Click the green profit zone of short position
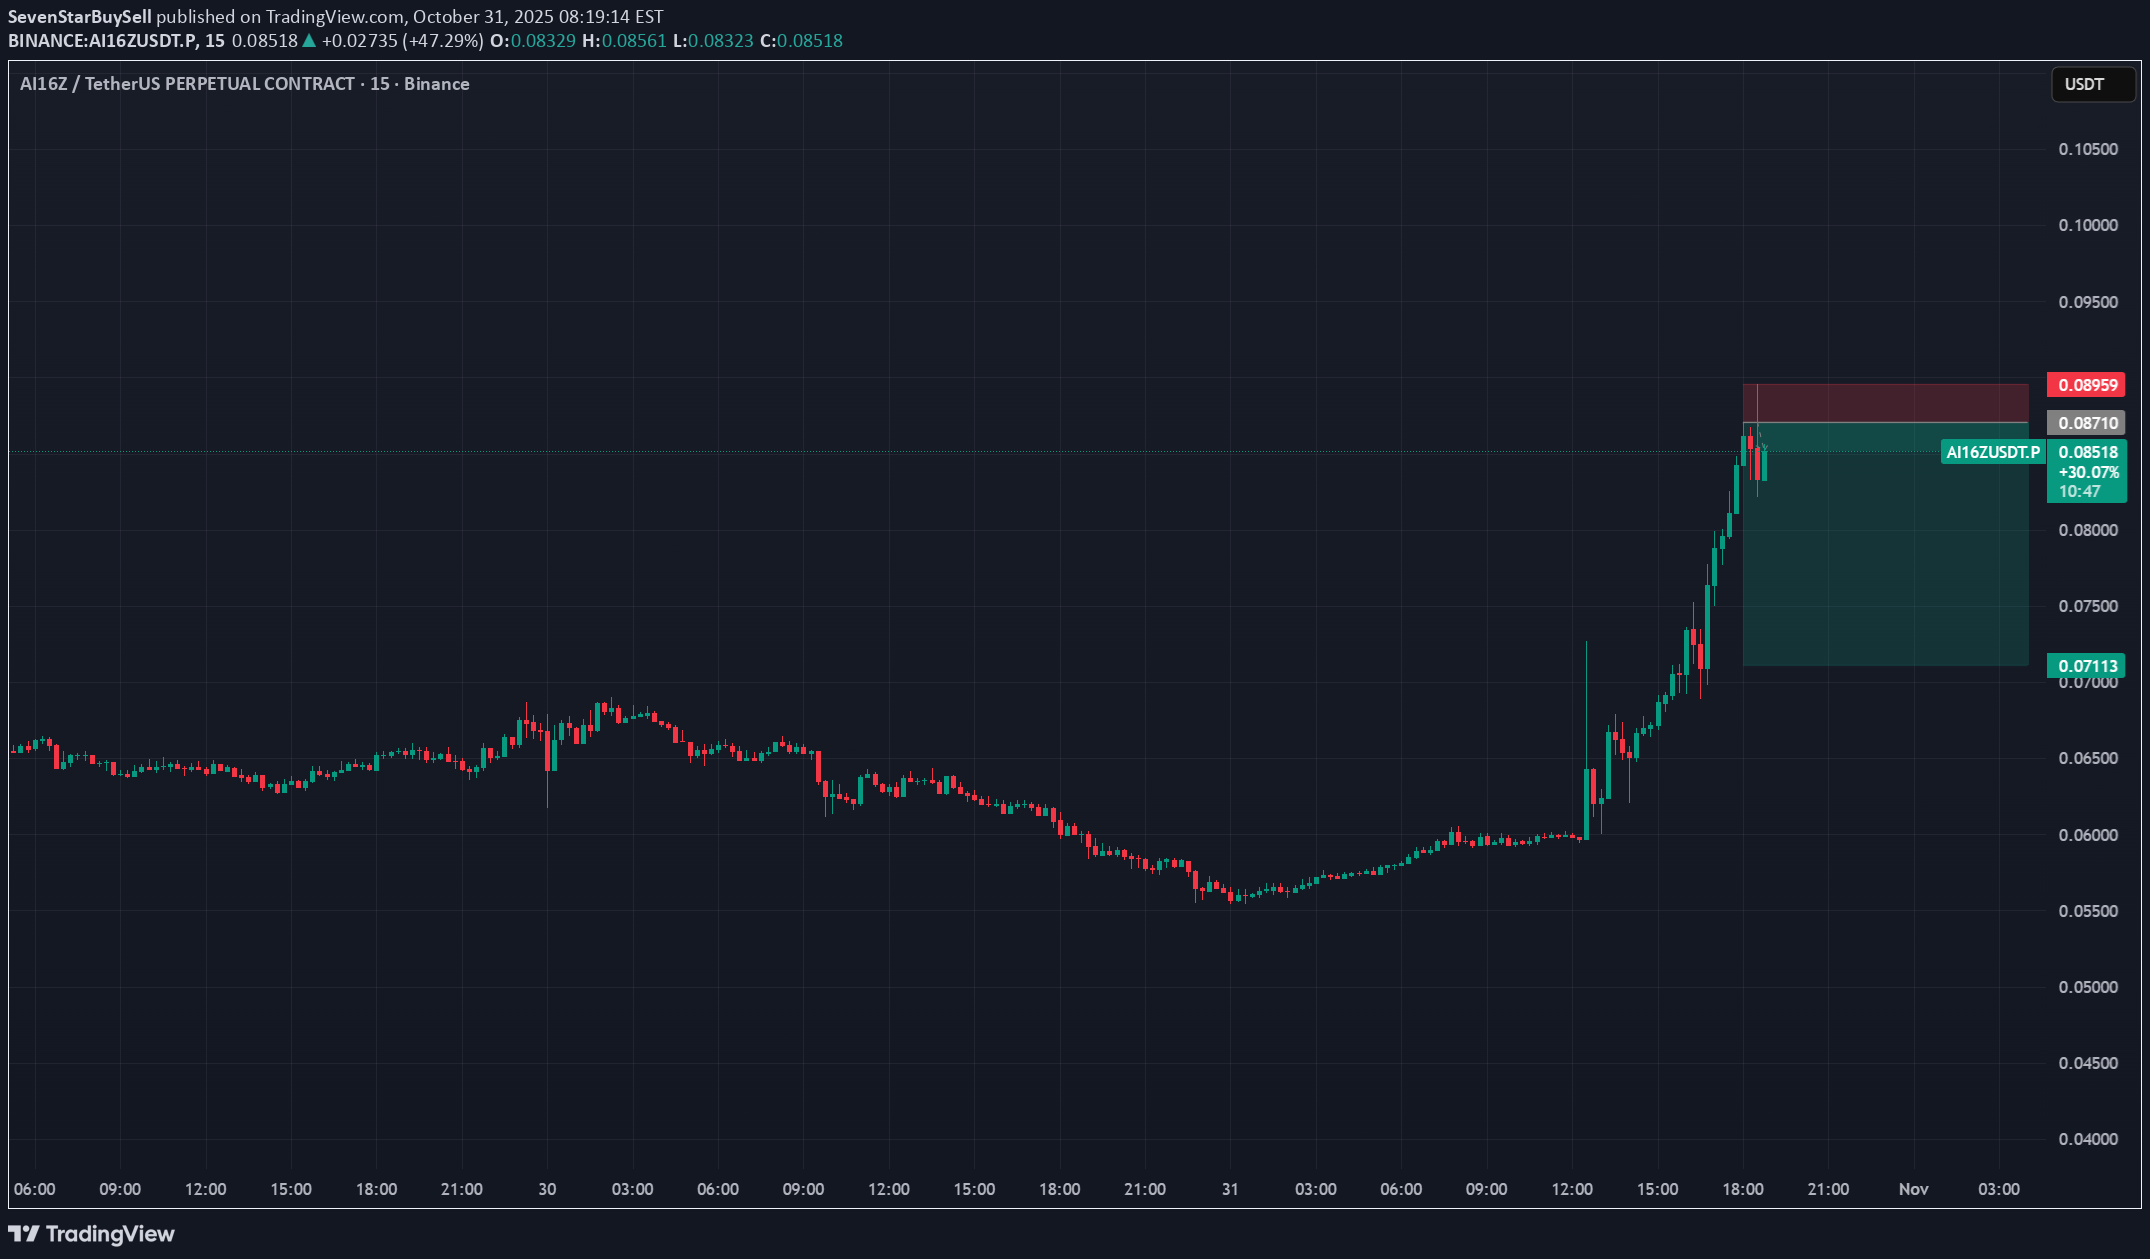Viewport: 2150px width, 1259px height. point(1885,560)
